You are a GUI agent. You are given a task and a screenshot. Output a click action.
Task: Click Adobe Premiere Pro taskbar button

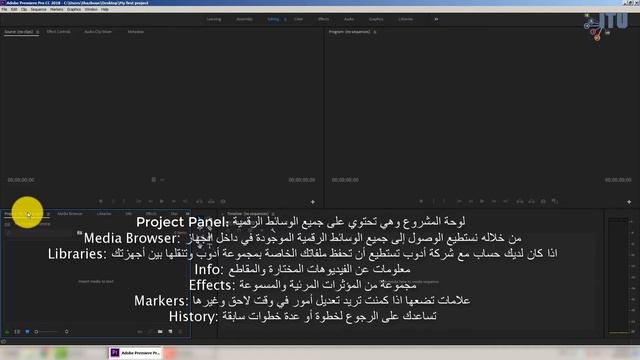coord(135,353)
